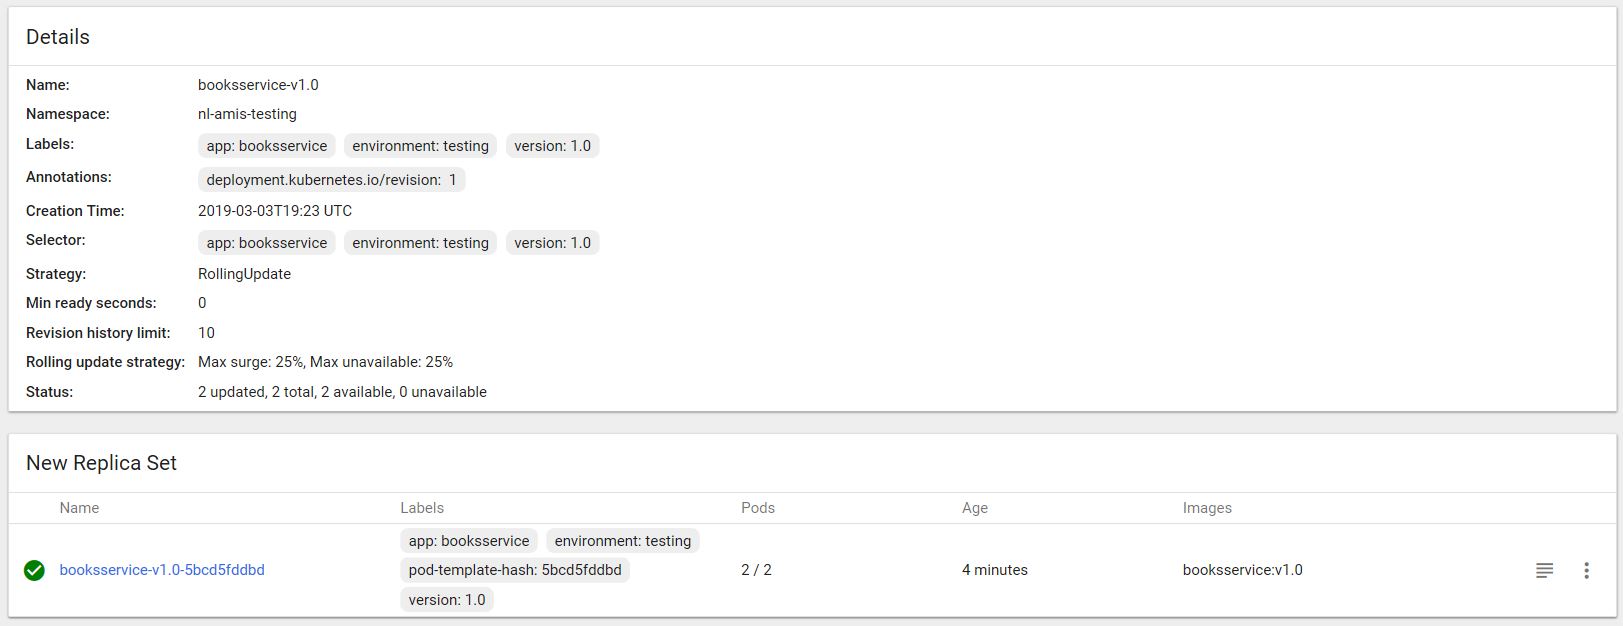Click the pod-template-hash label chip
Screen dimensions: 1623x626
515,570
